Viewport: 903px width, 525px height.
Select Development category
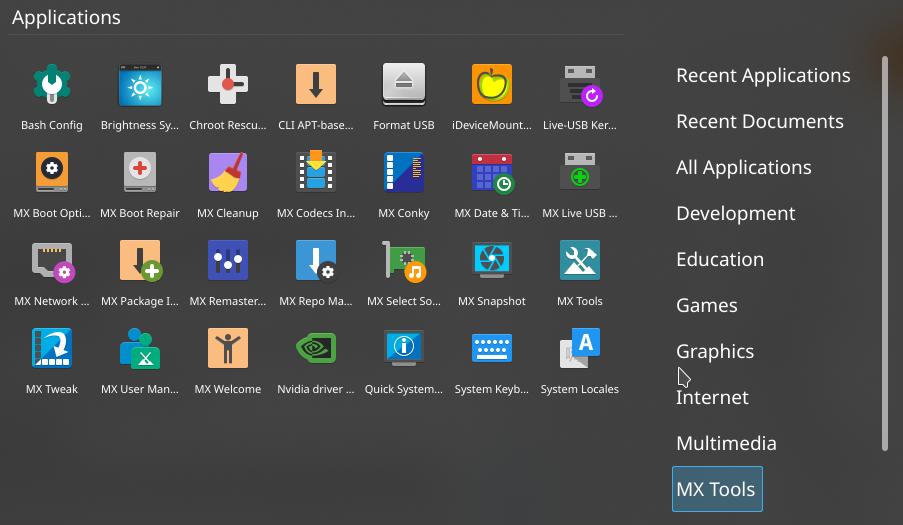735,214
